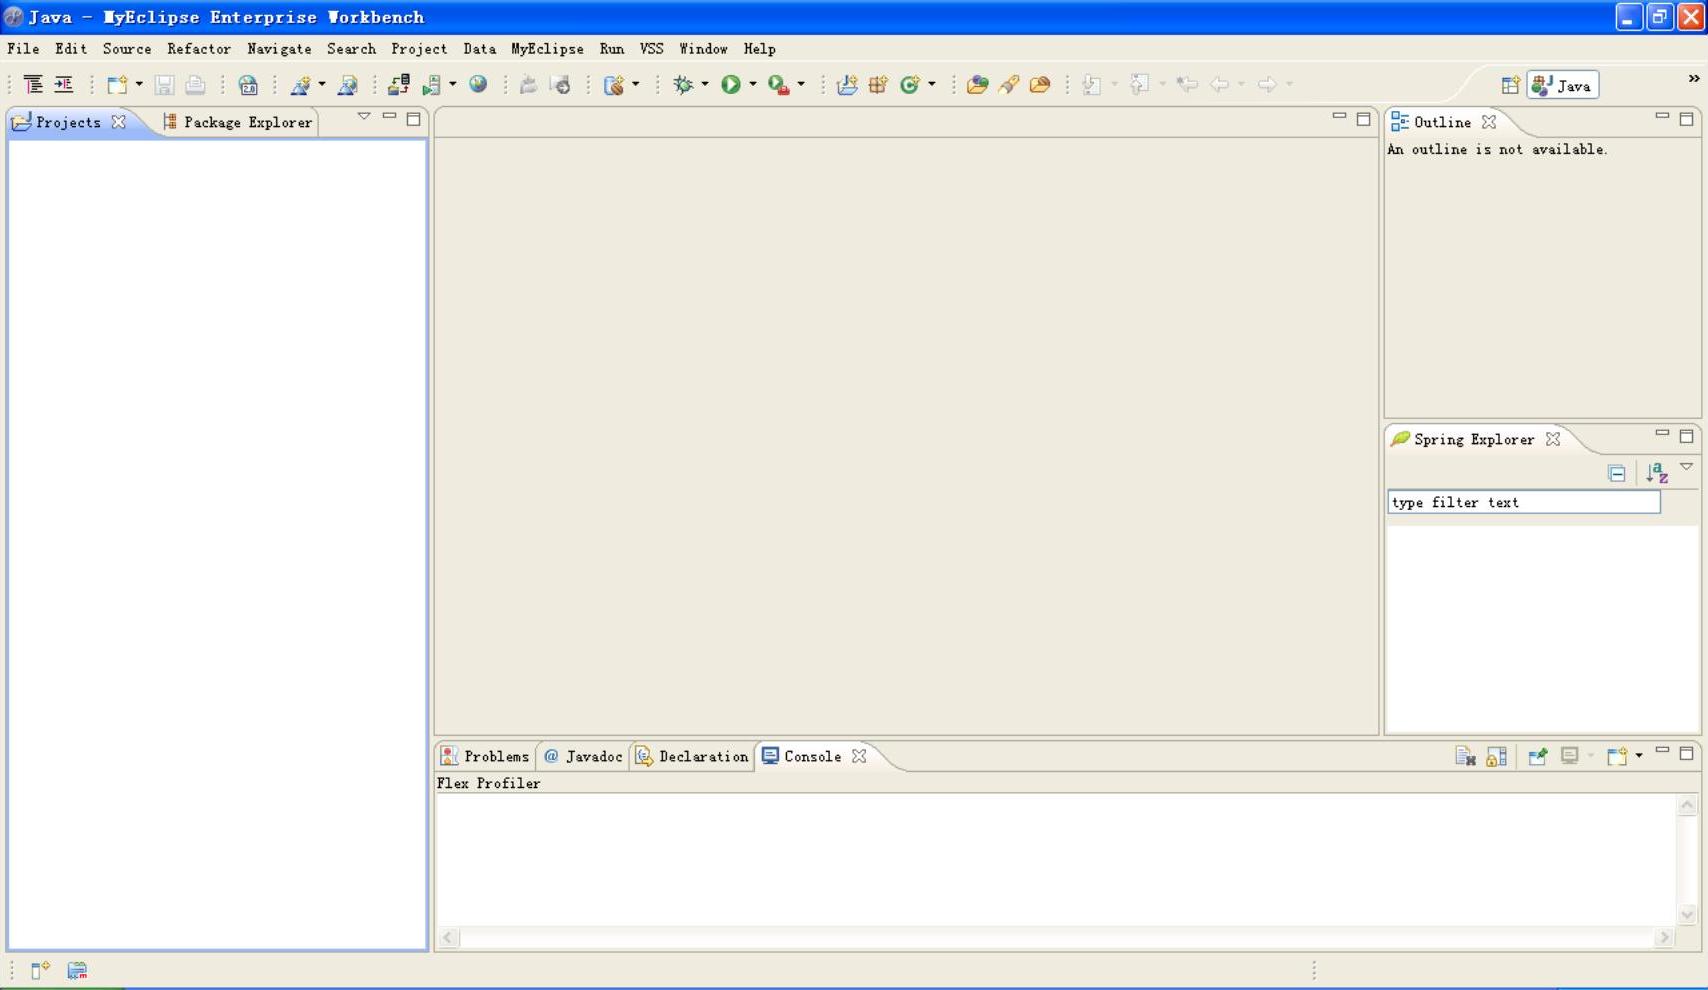Open the Projects view menu triangle
The width and height of the screenshot is (1708, 990).
click(x=364, y=117)
